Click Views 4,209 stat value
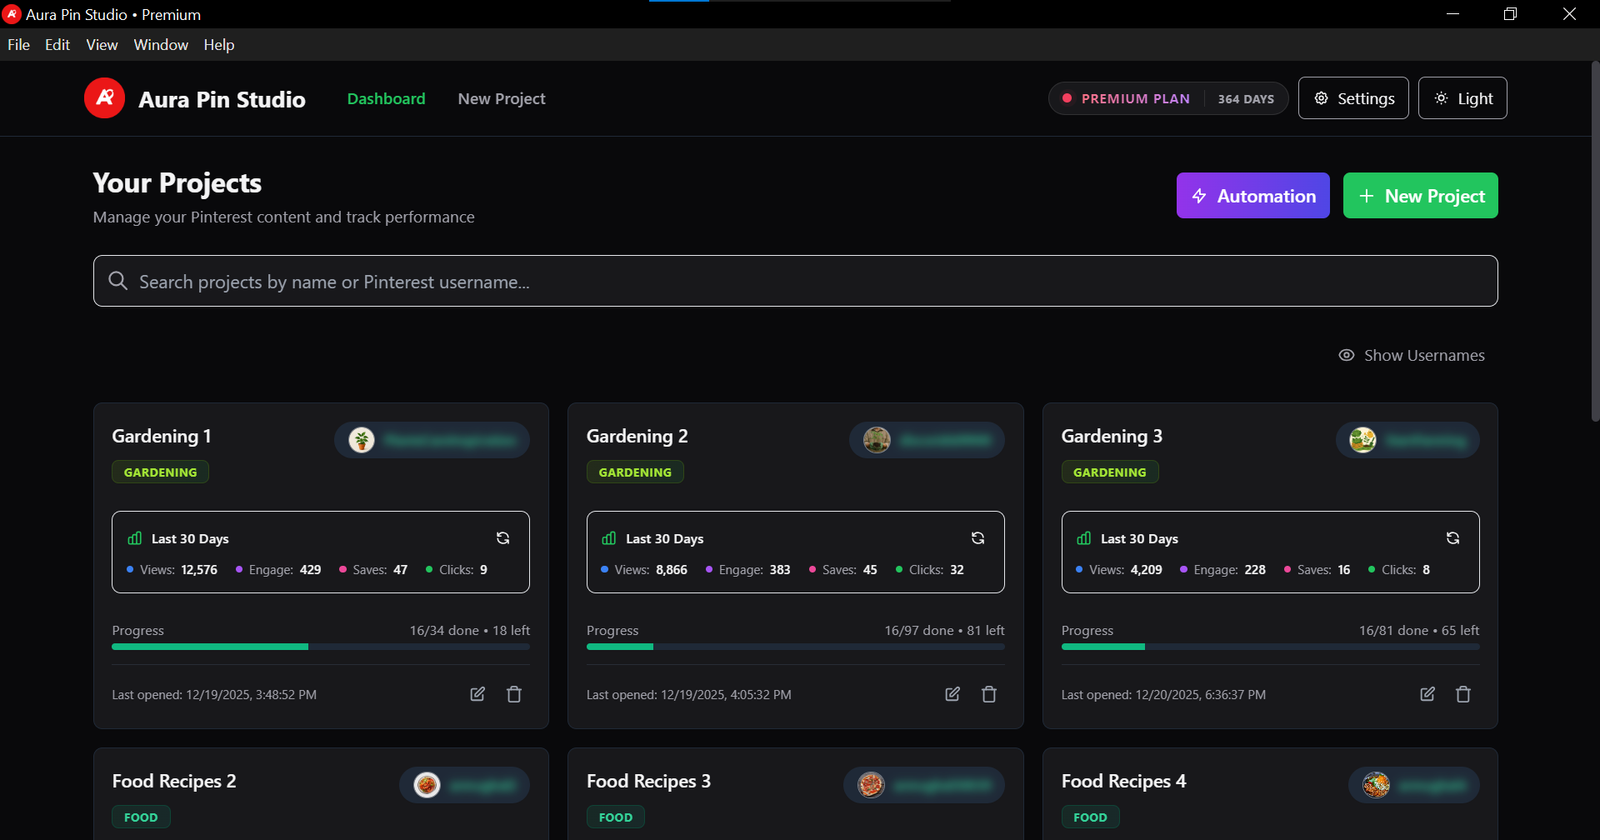 click(1146, 570)
